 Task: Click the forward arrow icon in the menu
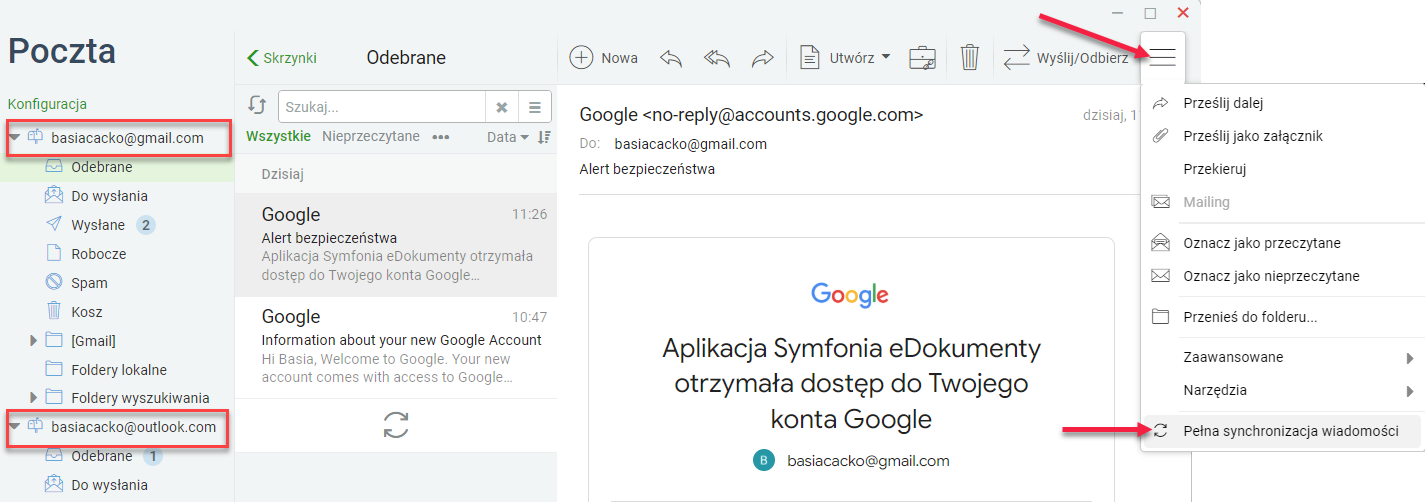[x=1161, y=103]
